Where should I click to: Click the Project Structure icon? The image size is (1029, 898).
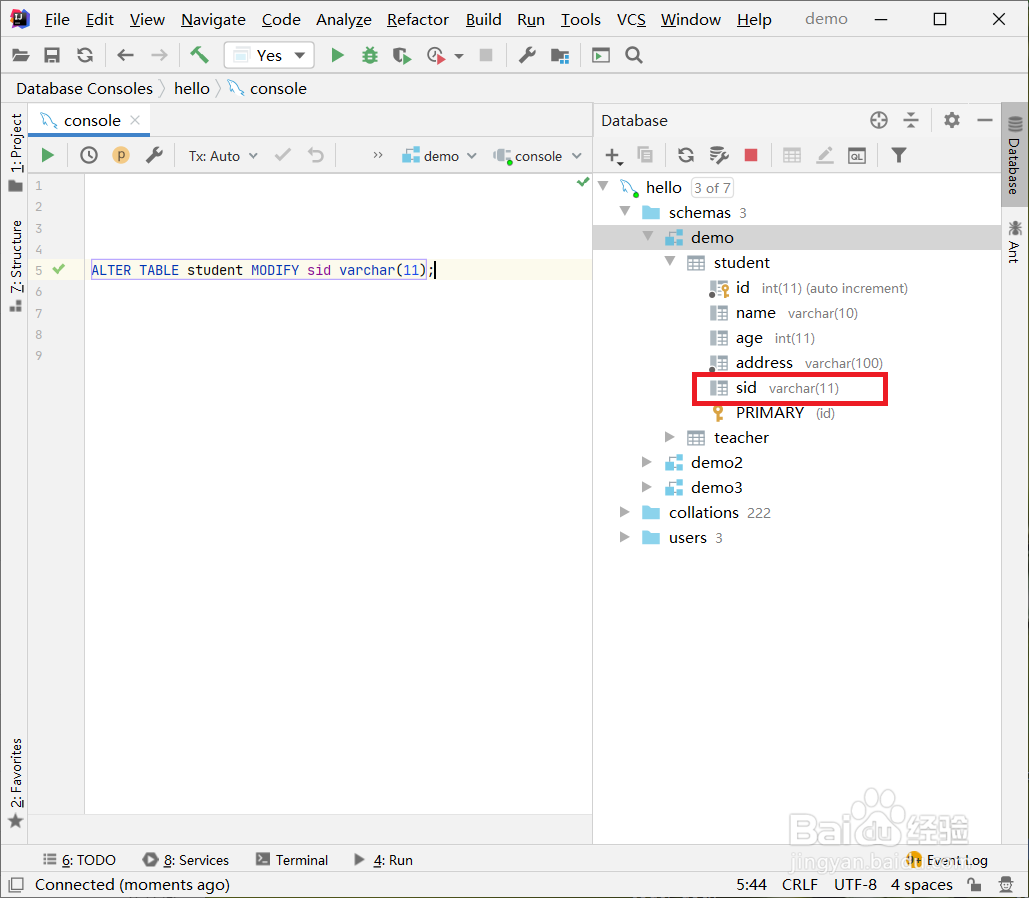point(560,55)
